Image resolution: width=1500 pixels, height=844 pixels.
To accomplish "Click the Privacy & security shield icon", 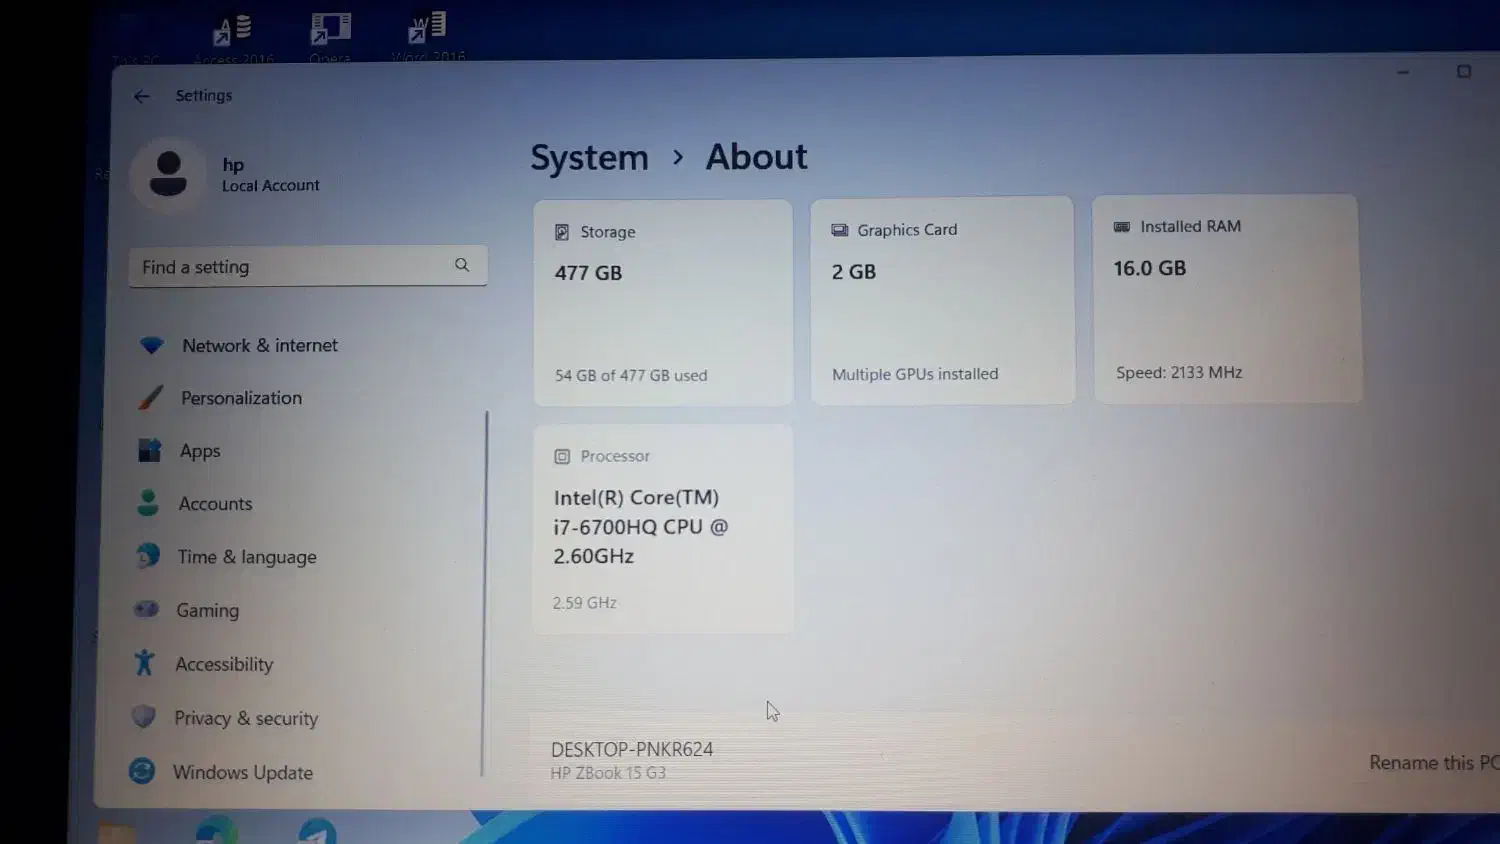I will [x=144, y=717].
